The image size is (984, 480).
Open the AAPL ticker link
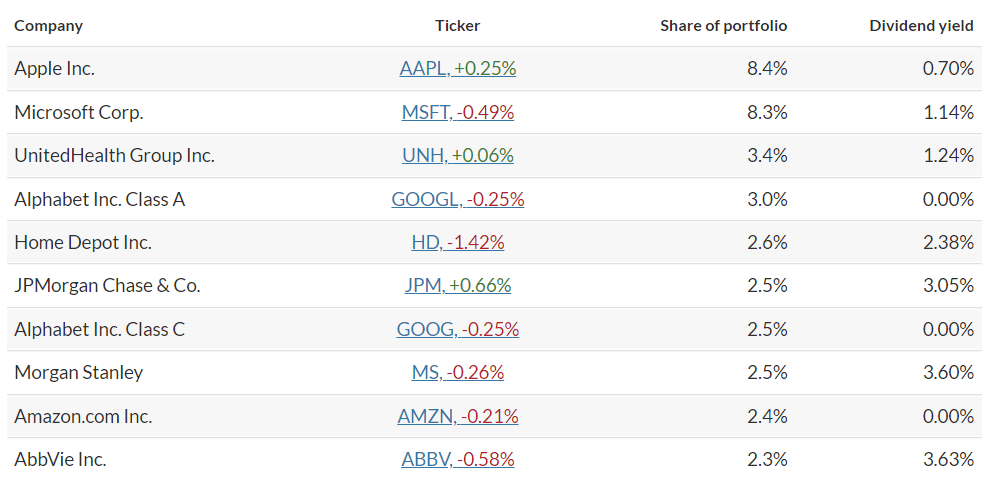[x=457, y=68]
